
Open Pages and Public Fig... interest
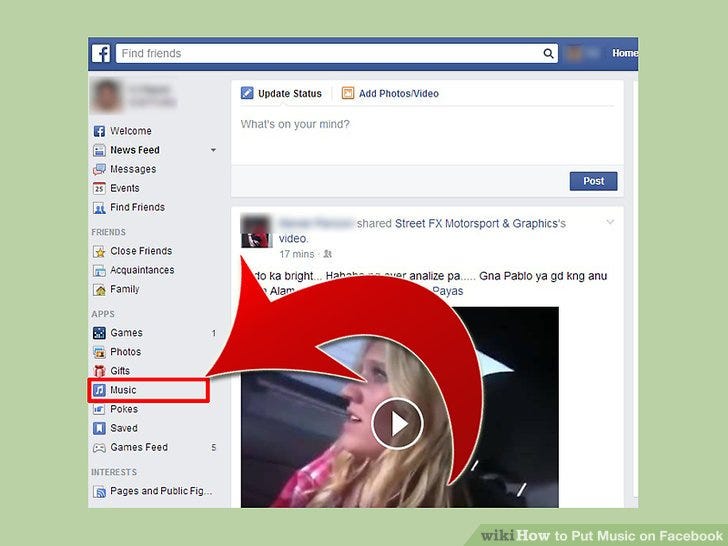tap(161, 491)
